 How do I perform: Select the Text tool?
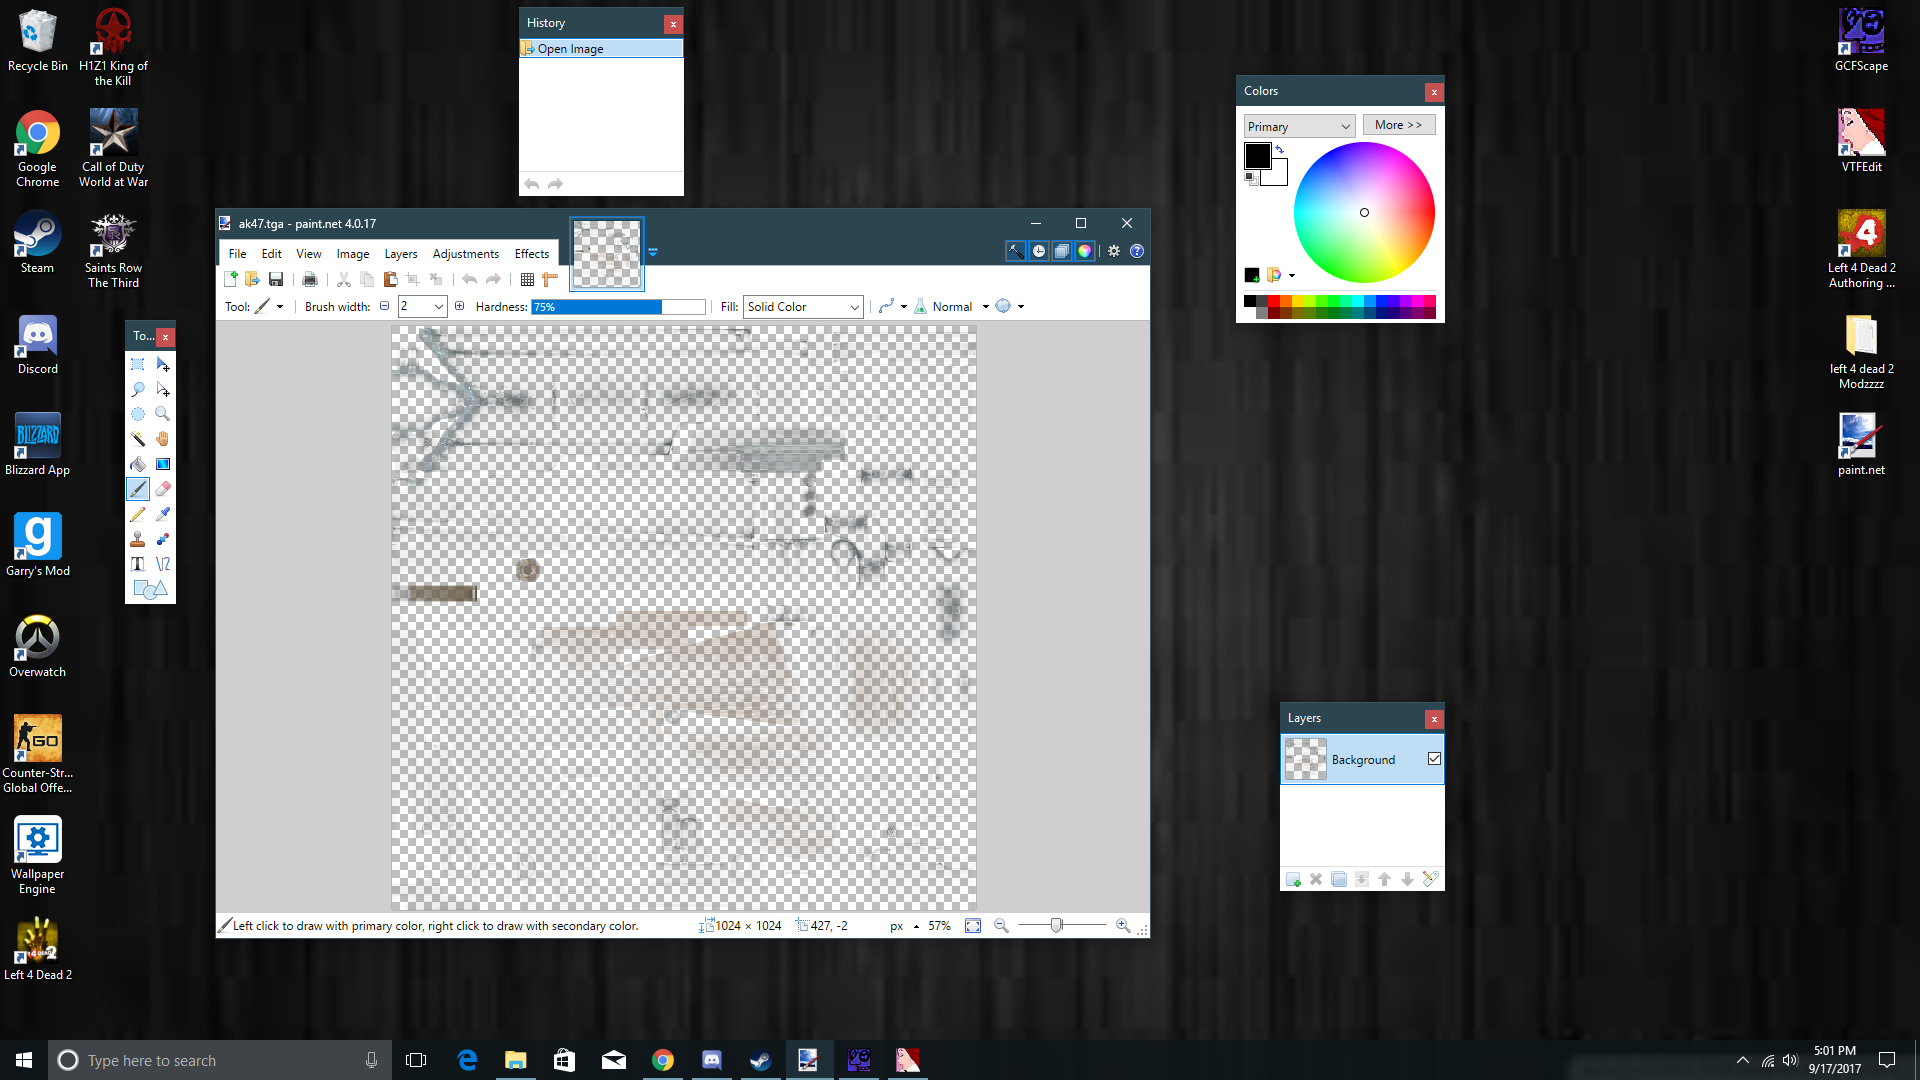pos(138,564)
